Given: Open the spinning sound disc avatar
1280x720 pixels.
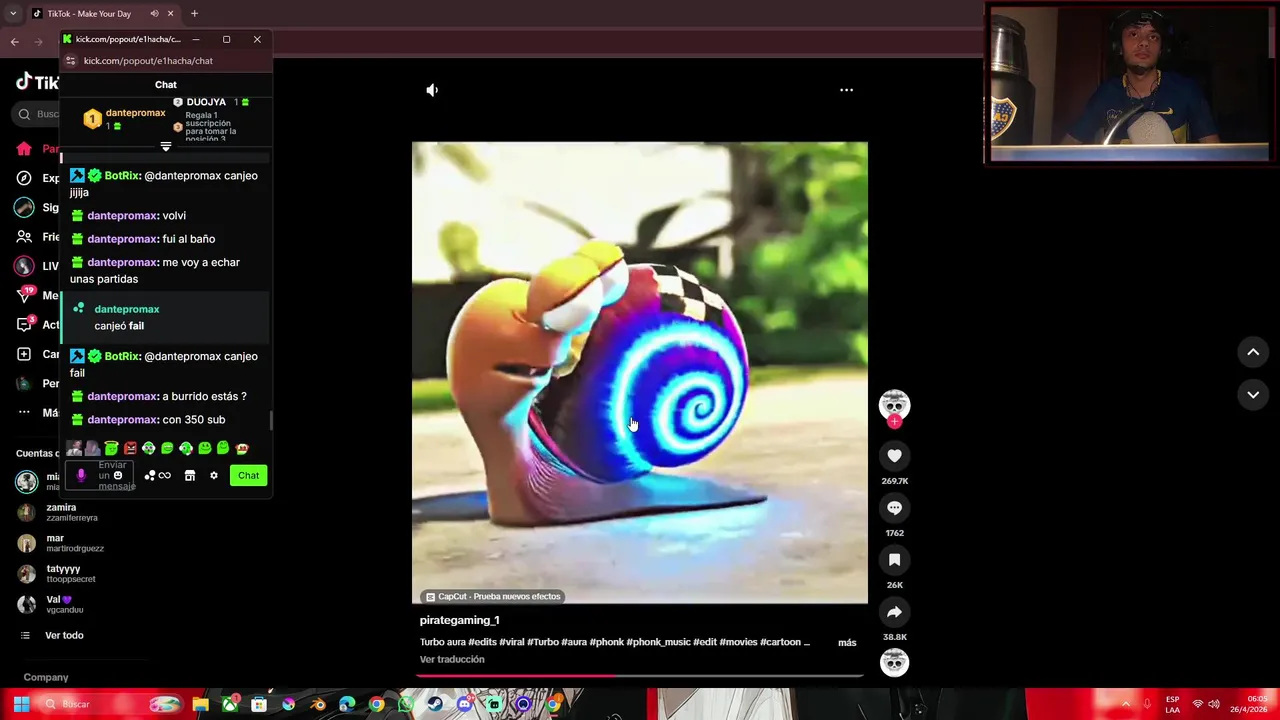Looking at the screenshot, I should coord(894,662).
